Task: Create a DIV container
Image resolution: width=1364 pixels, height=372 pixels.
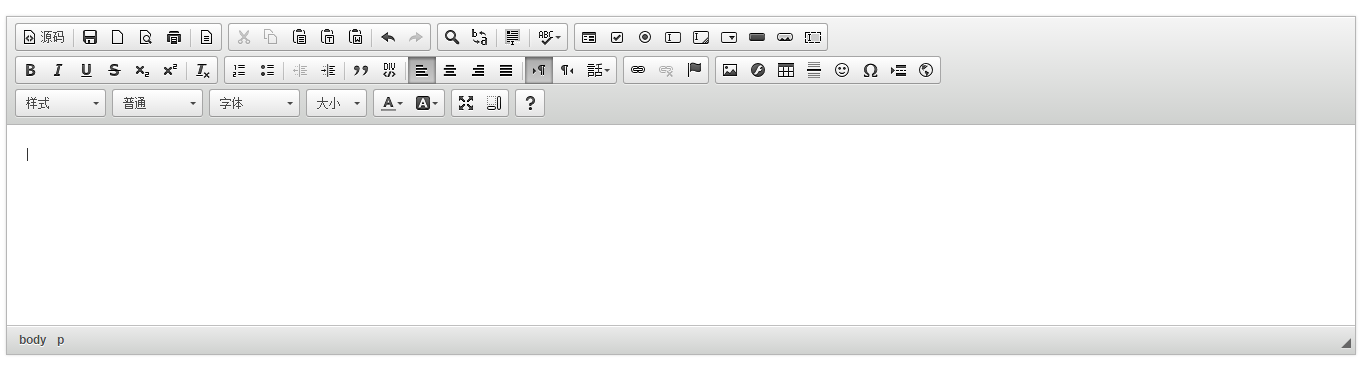Action: [x=389, y=70]
